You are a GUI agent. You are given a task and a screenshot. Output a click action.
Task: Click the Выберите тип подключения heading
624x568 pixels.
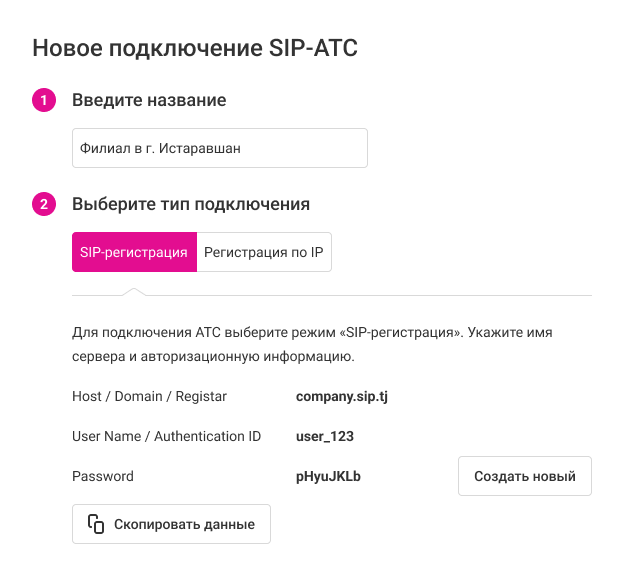coord(191,204)
